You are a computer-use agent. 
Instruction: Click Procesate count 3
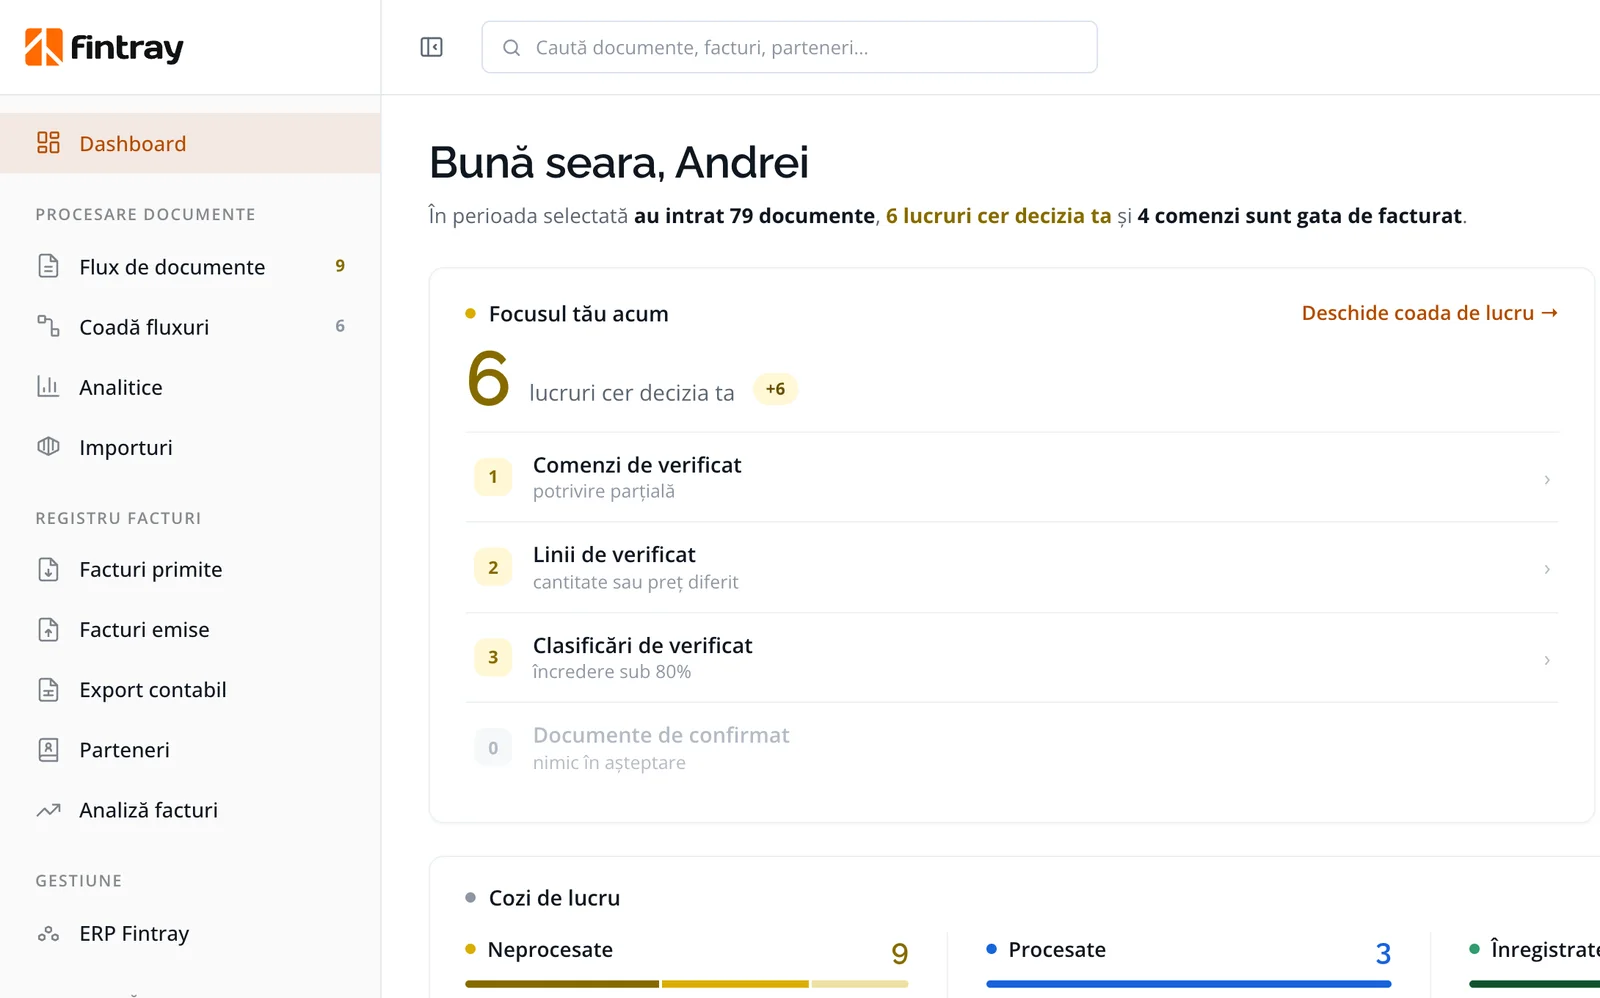pos(1383,953)
